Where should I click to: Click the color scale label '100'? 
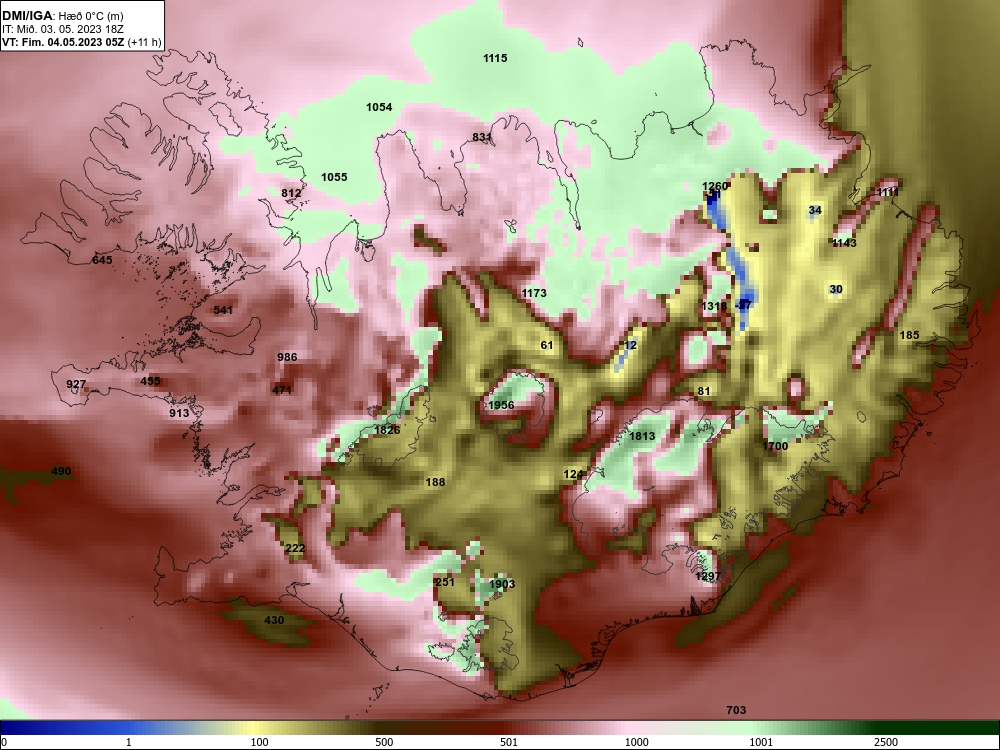260,742
